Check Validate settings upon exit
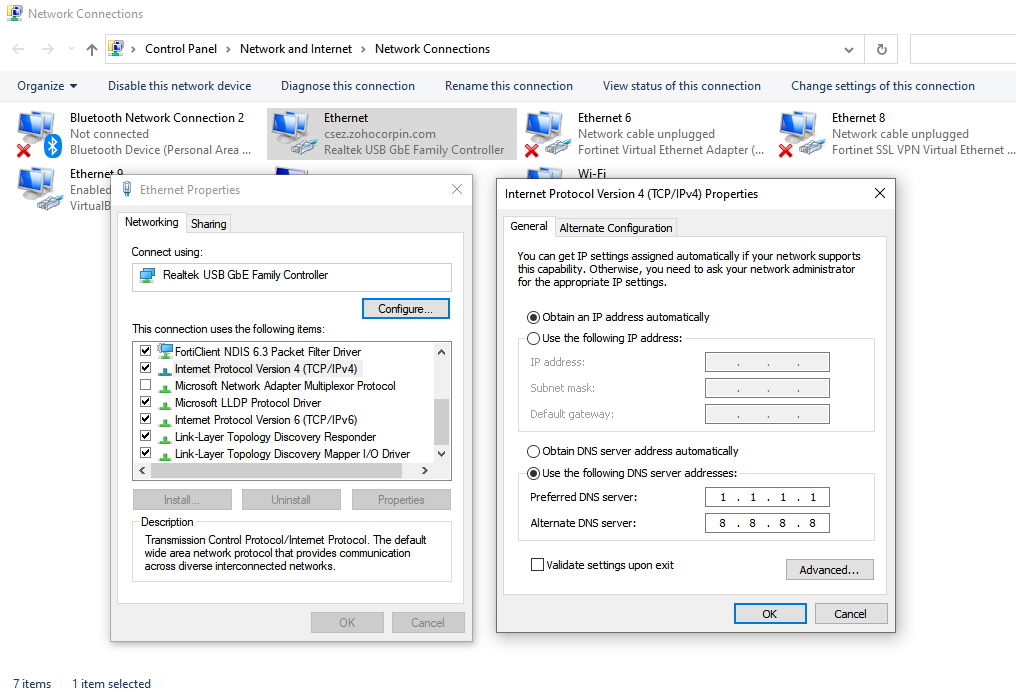 537,564
